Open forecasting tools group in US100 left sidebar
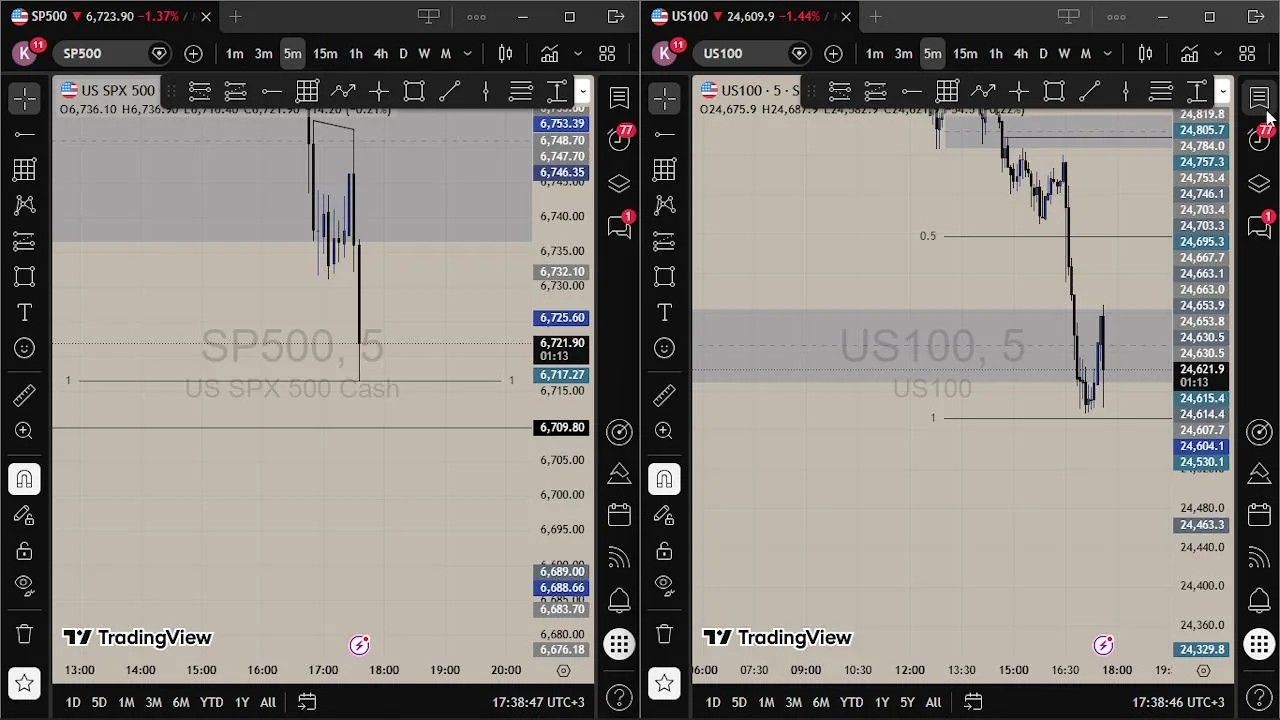Viewport: 1280px width, 720px height. tap(665, 241)
